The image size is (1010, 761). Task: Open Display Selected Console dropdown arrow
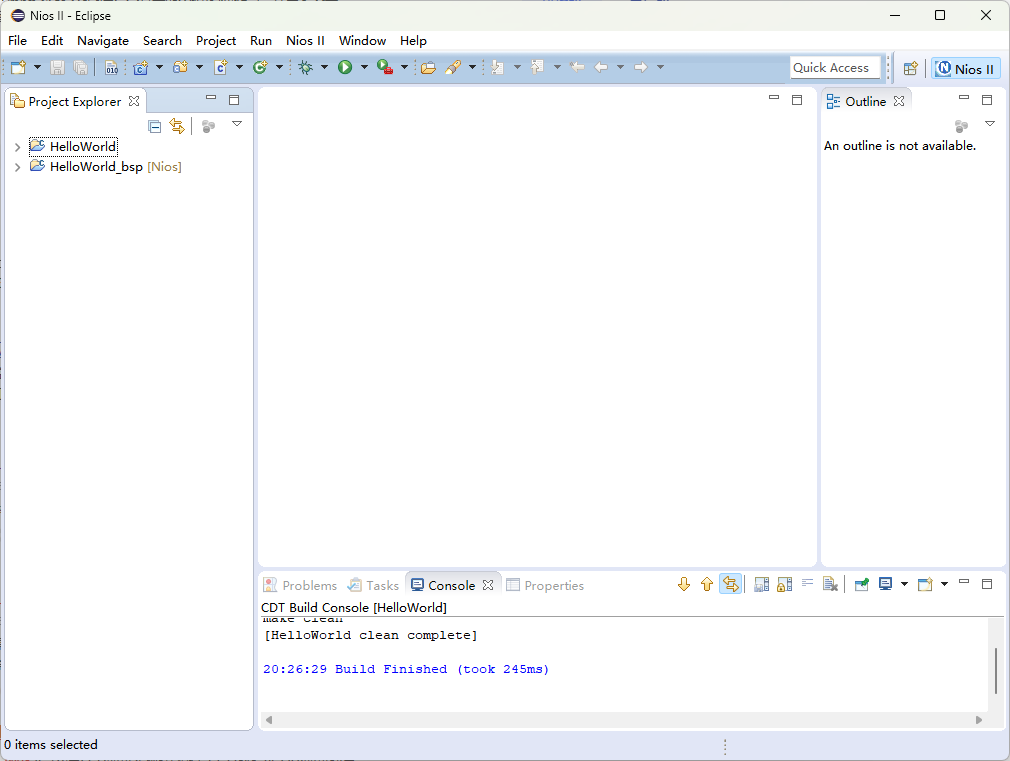pos(904,584)
